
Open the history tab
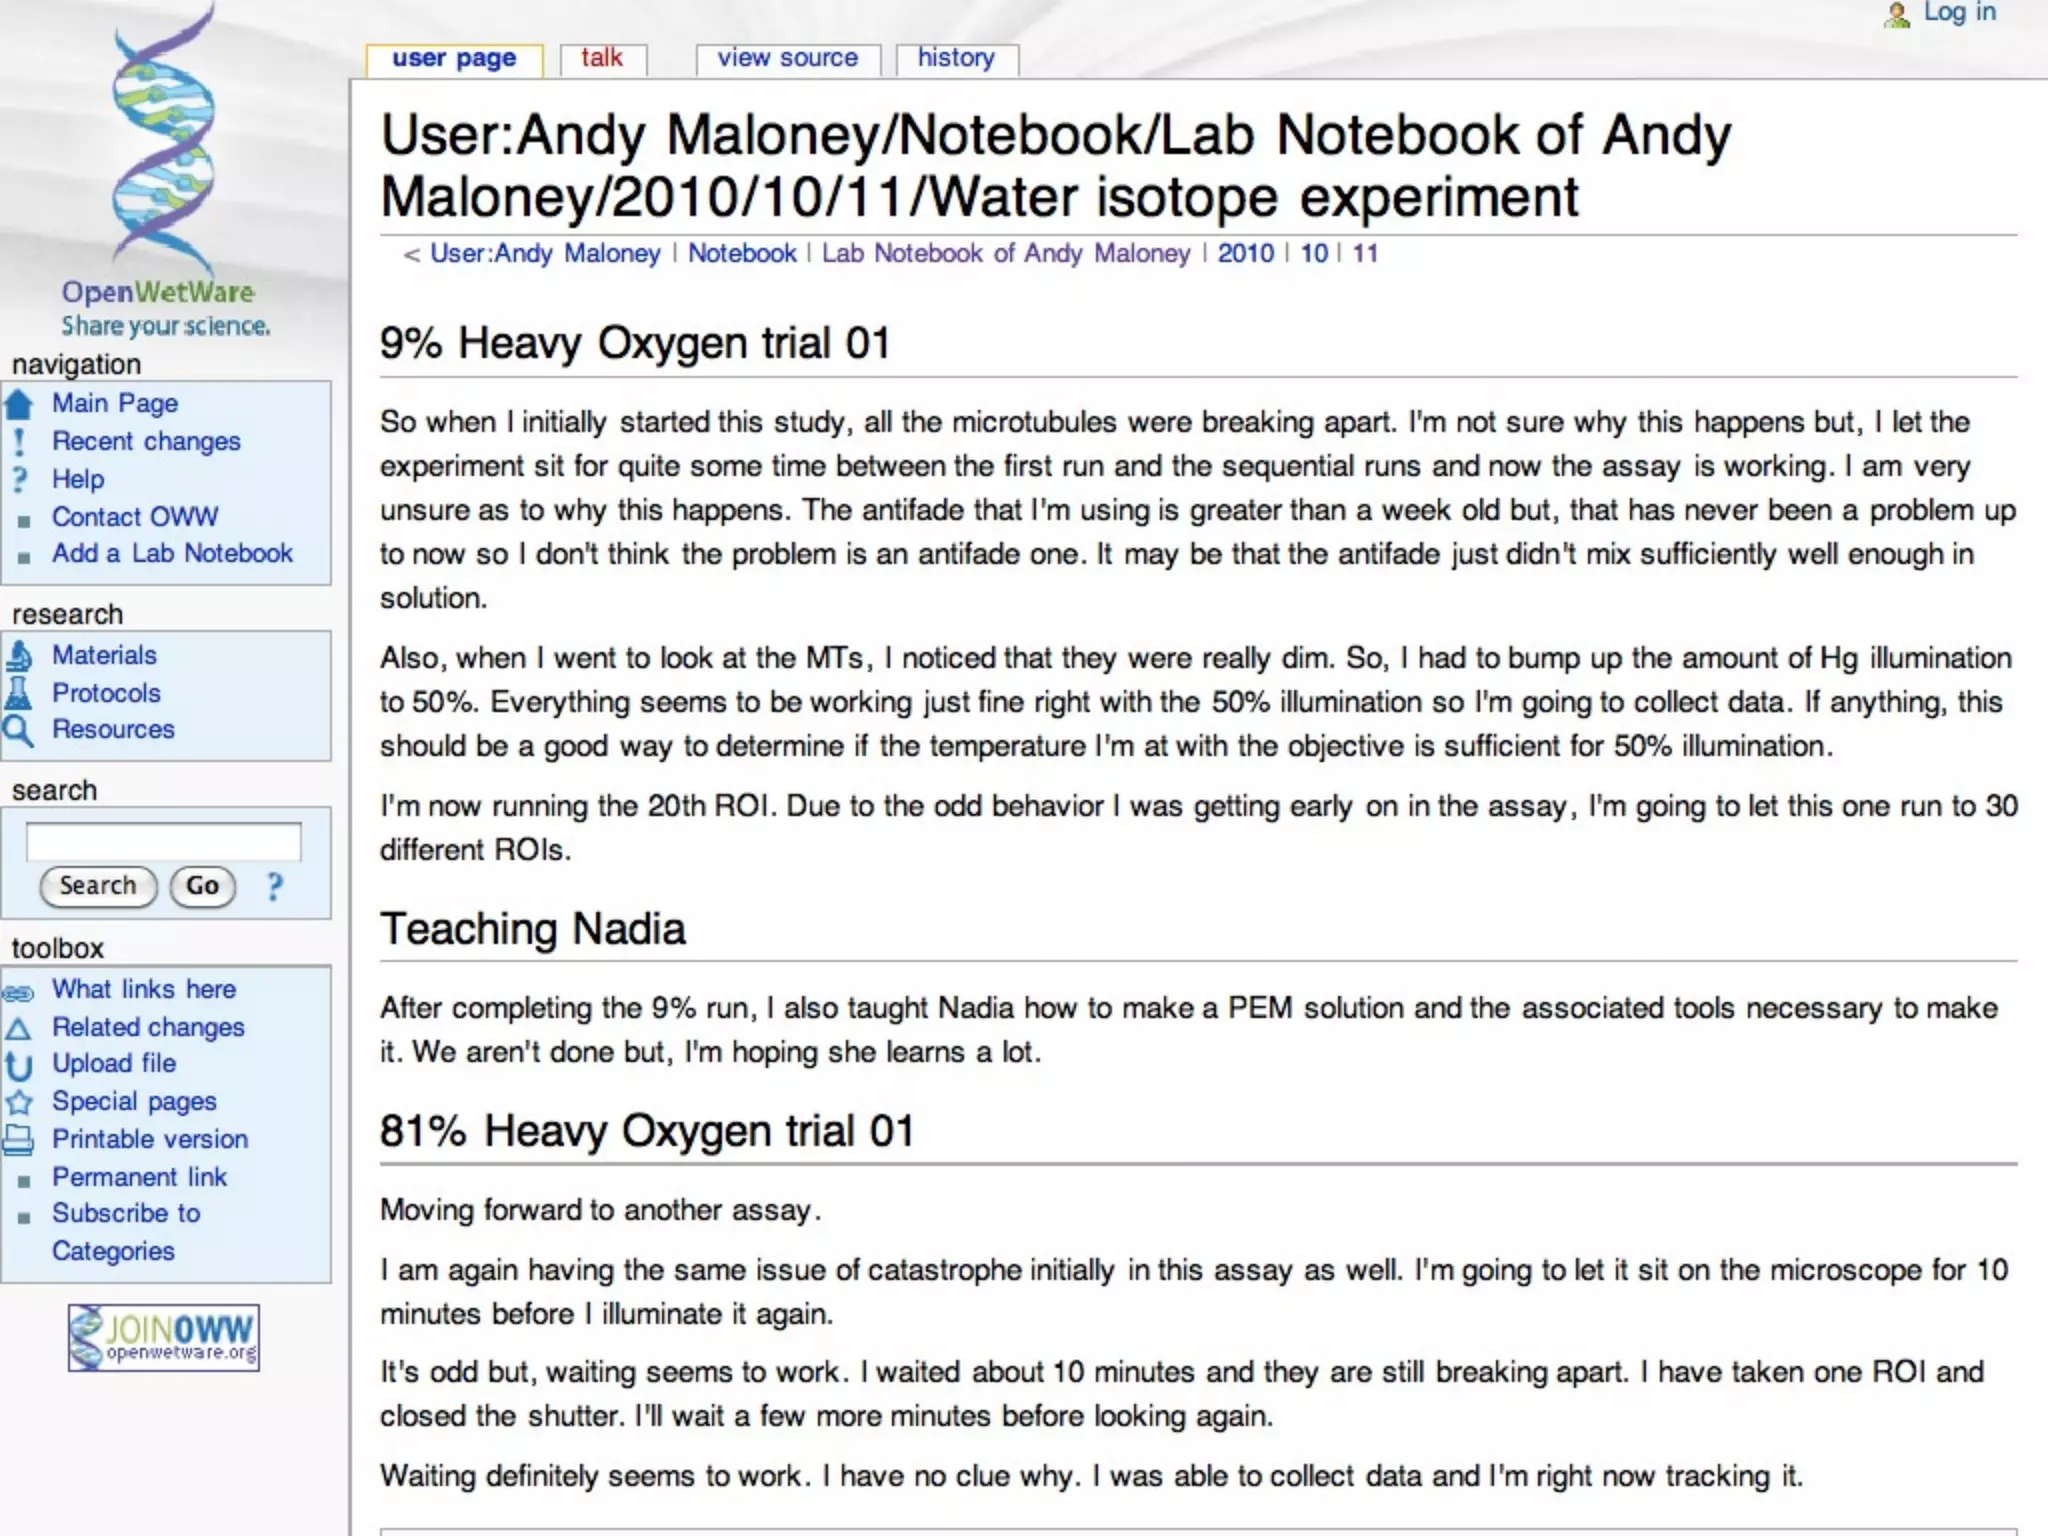956,59
